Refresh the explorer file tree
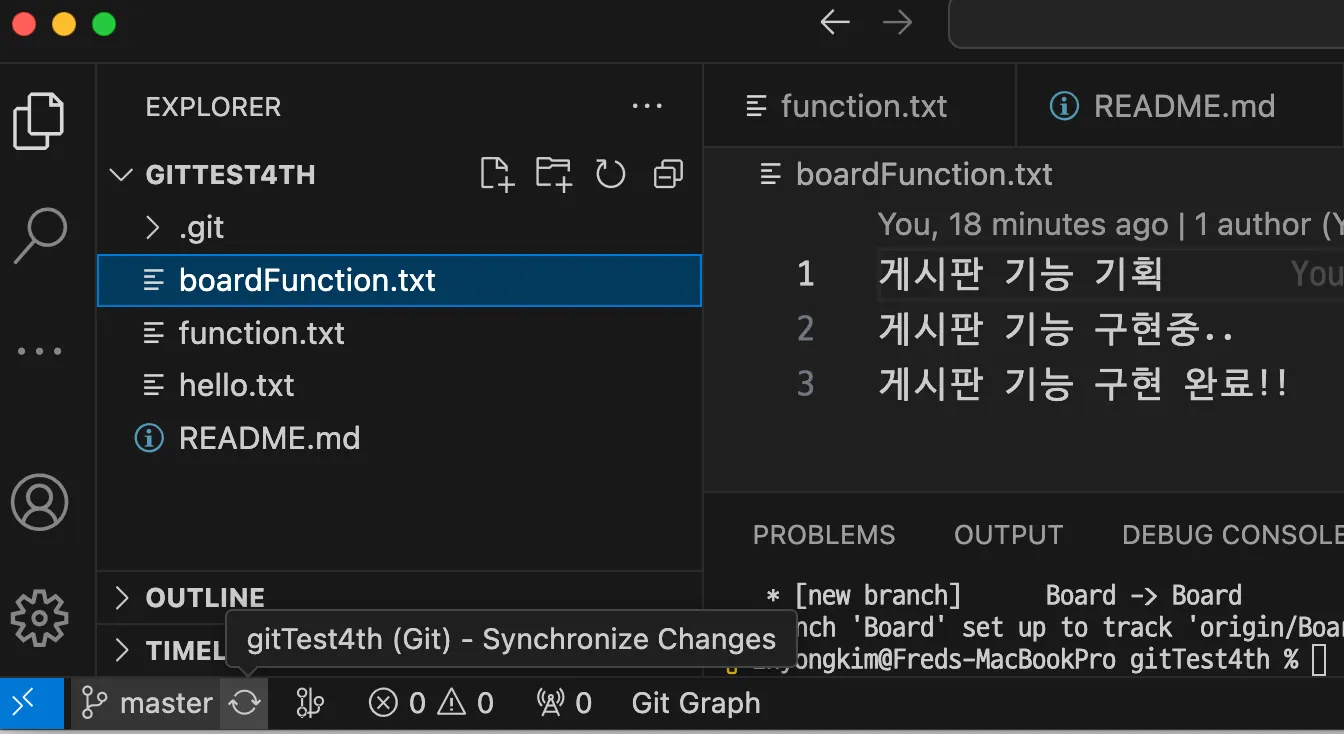 click(x=610, y=175)
